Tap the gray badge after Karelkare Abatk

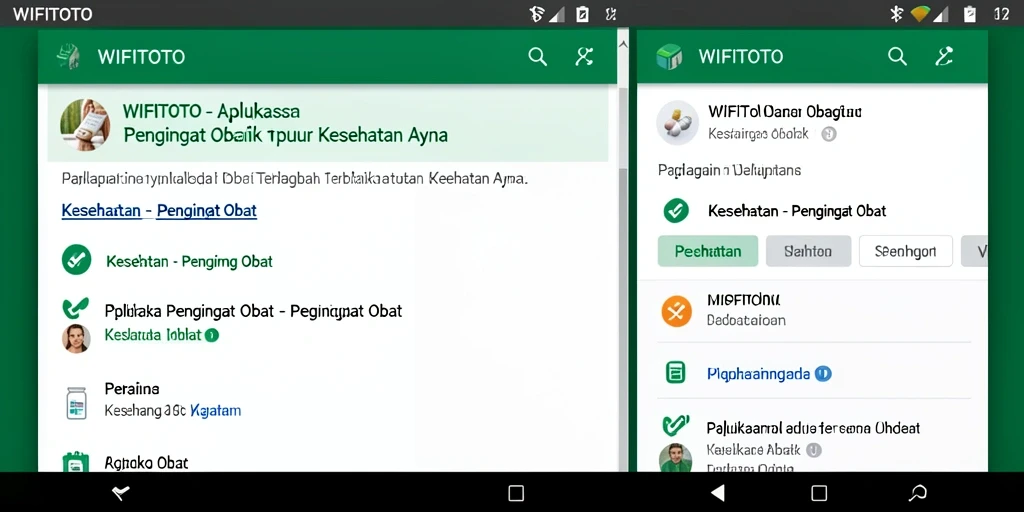point(814,450)
